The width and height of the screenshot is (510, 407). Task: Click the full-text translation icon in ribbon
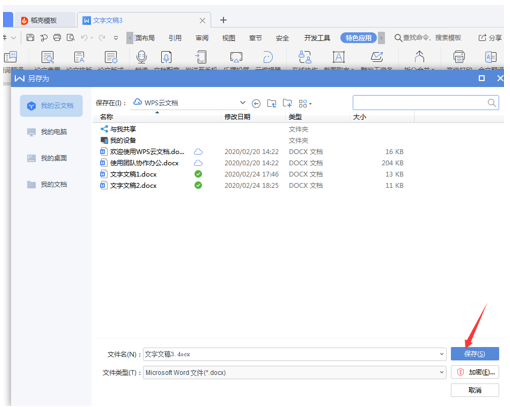[491, 57]
